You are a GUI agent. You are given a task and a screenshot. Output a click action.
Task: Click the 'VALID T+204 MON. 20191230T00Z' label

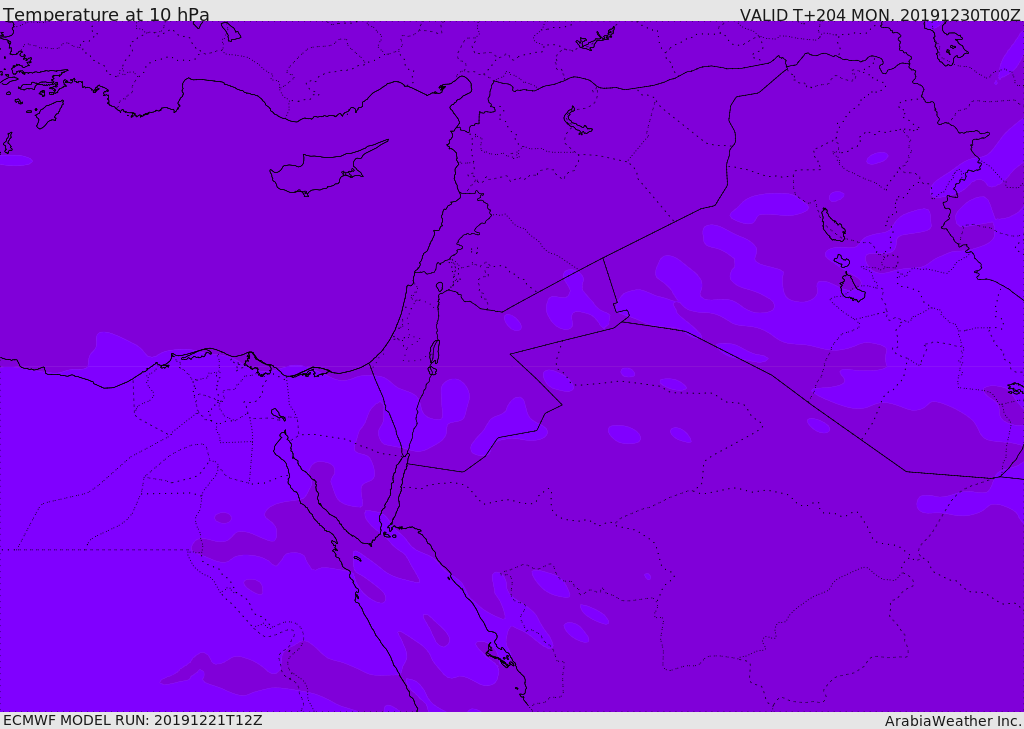coord(880,14)
